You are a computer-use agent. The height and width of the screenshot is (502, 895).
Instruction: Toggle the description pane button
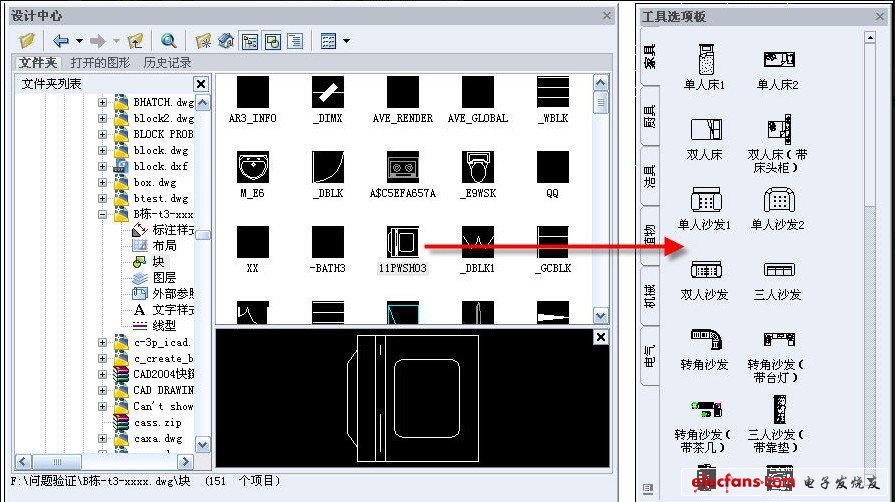click(x=294, y=41)
